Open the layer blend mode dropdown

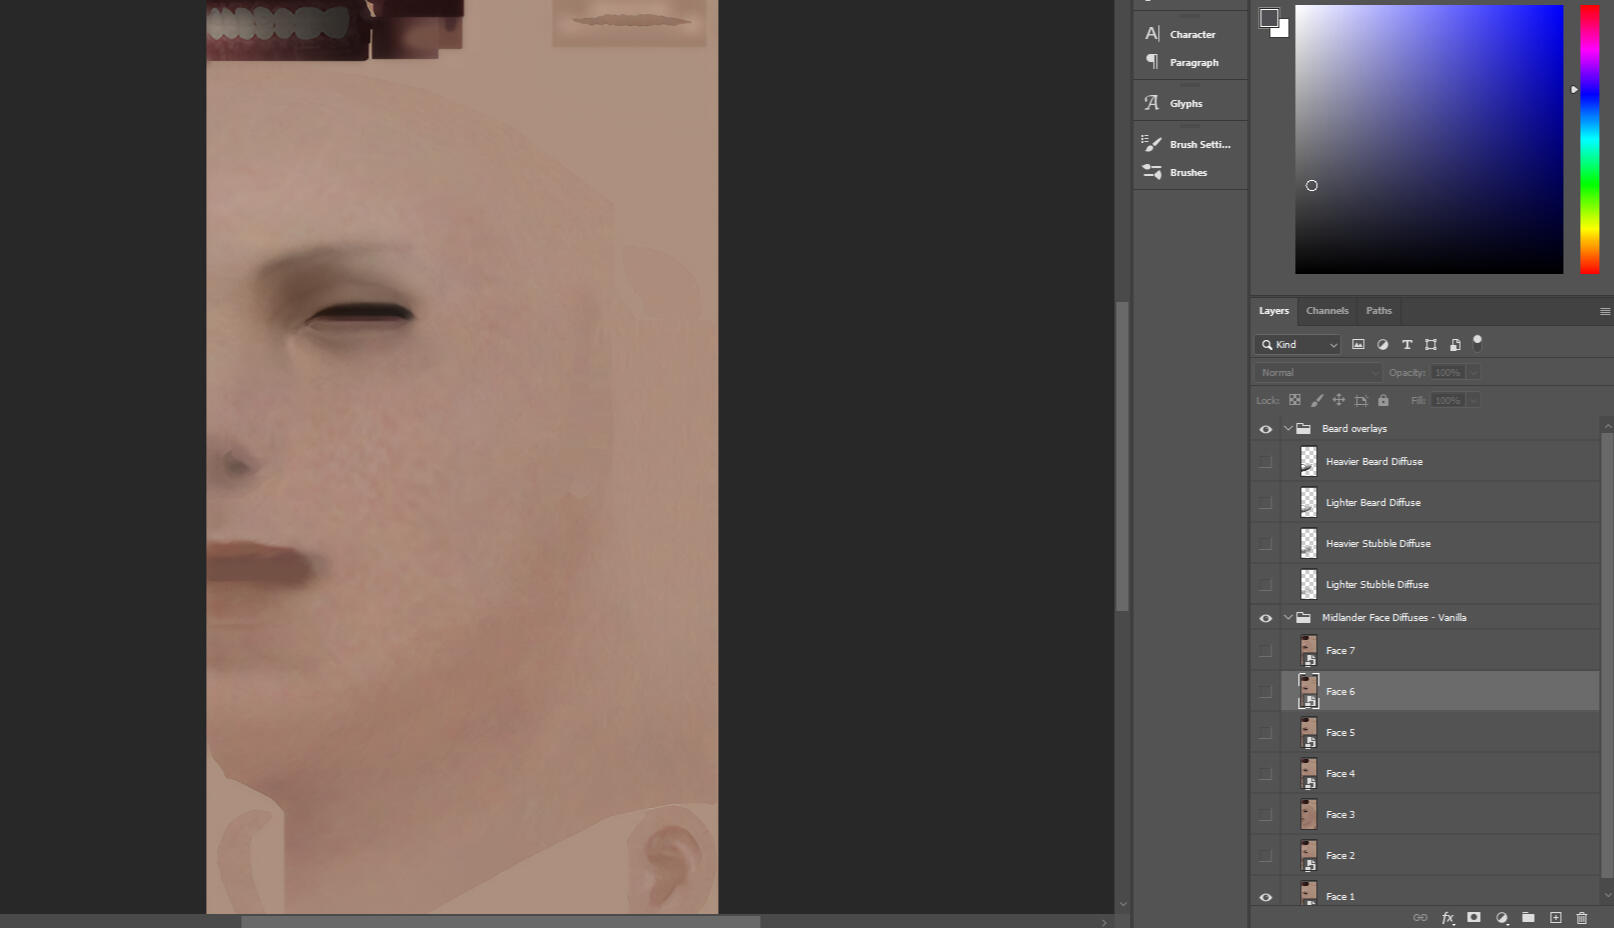pos(1316,371)
